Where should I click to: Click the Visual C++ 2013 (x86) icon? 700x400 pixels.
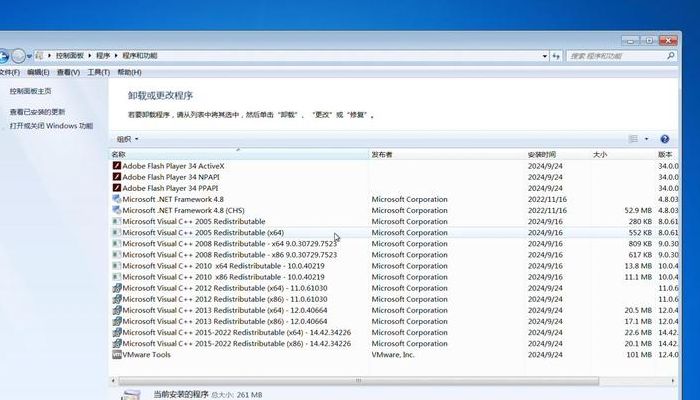117,321
